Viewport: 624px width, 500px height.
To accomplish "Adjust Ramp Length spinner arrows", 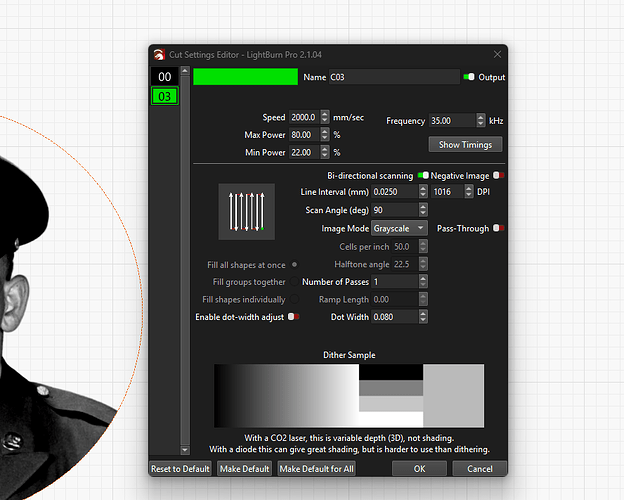I will (423, 299).
